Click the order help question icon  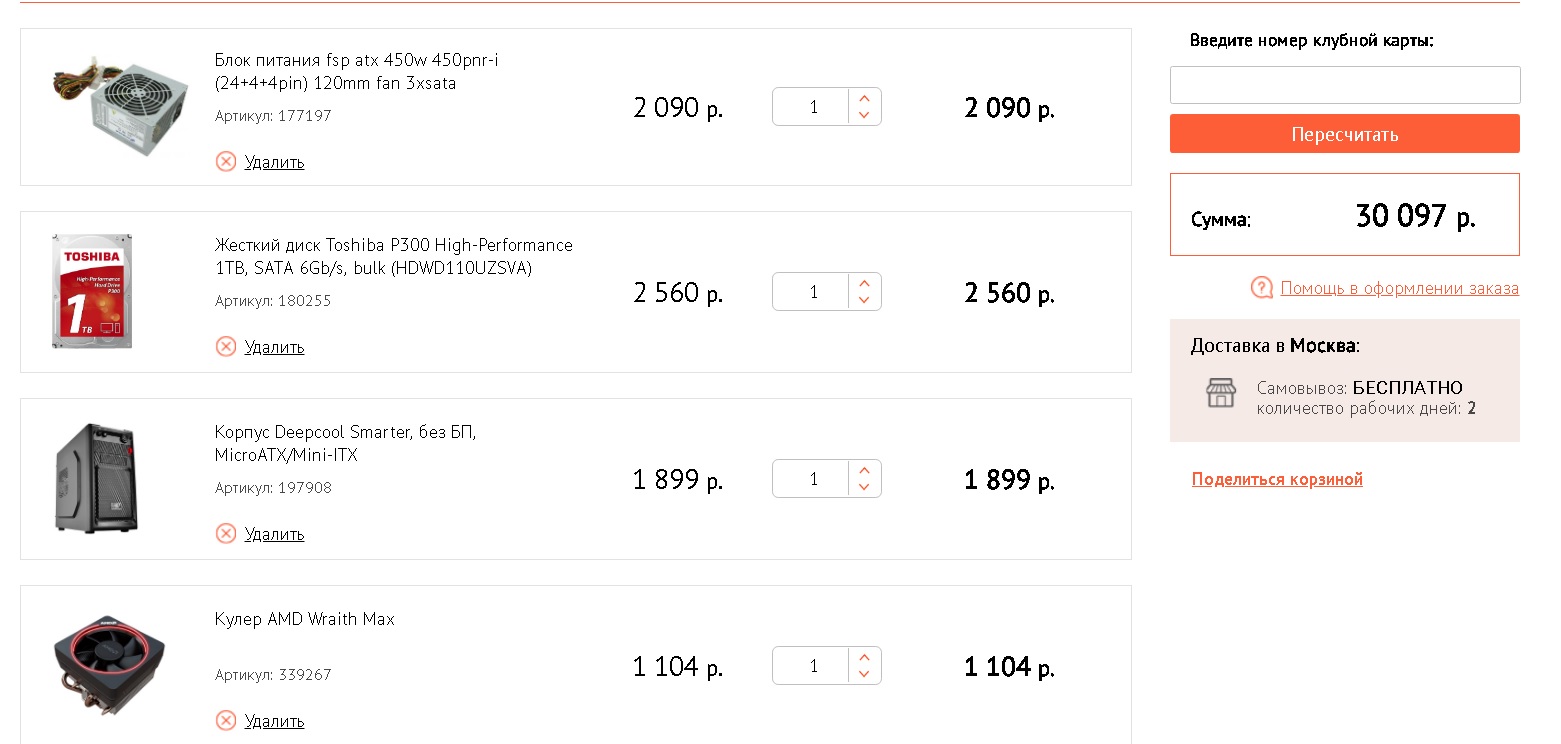1262,289
